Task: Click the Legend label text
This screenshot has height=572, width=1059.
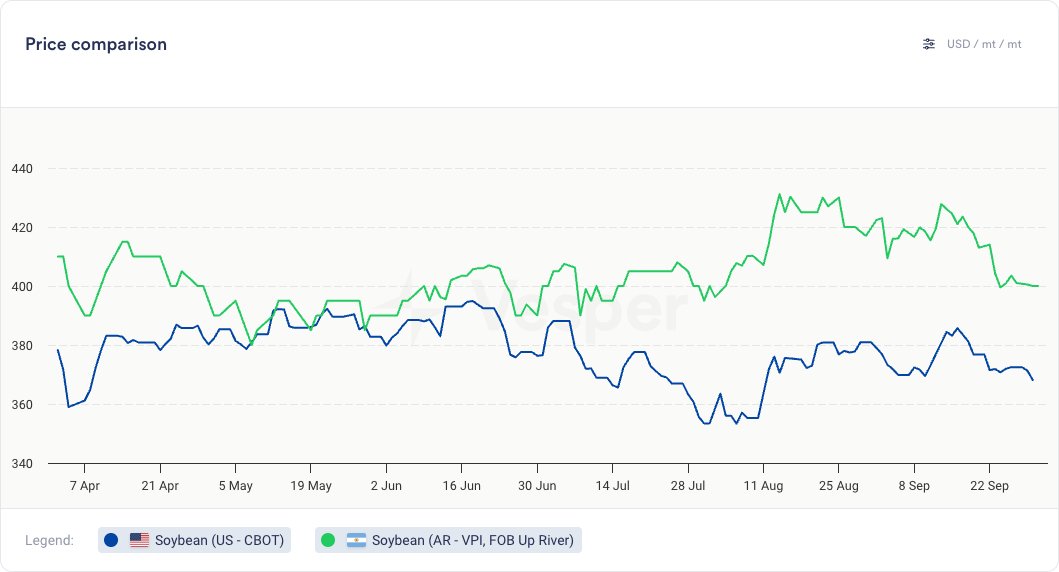Action: 49,540
